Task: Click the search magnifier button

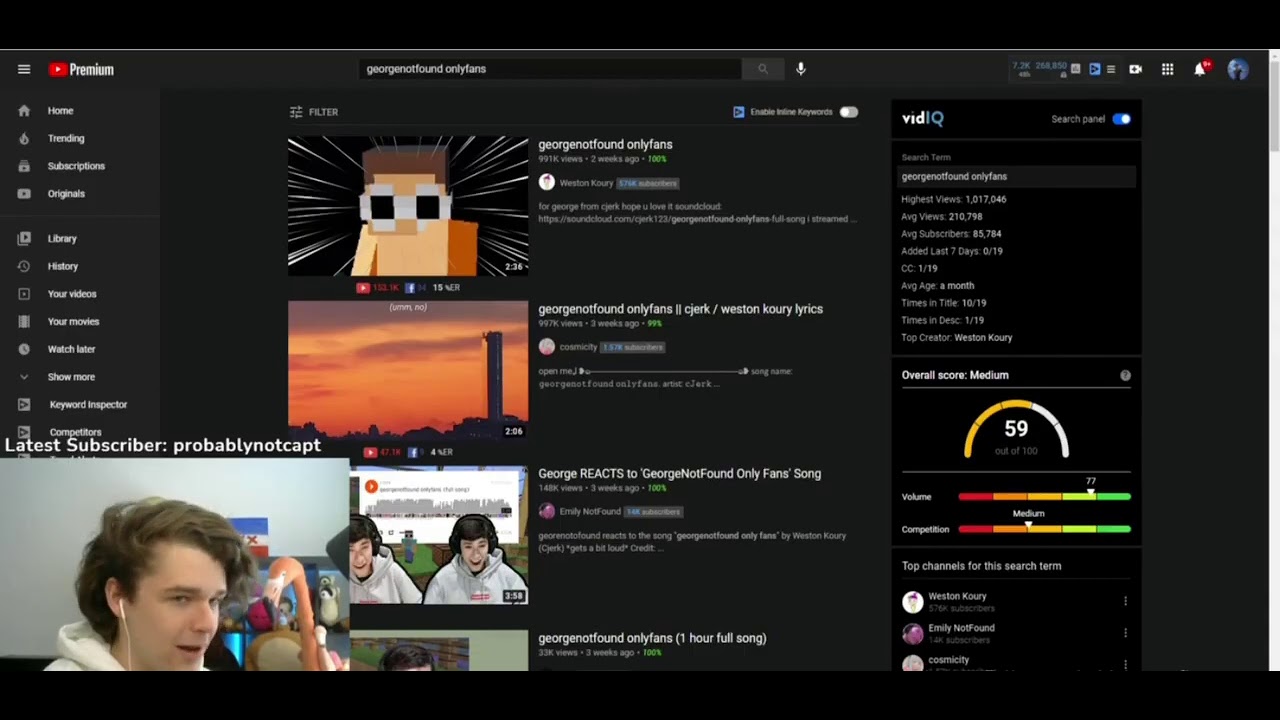Action: pos(763,69)
